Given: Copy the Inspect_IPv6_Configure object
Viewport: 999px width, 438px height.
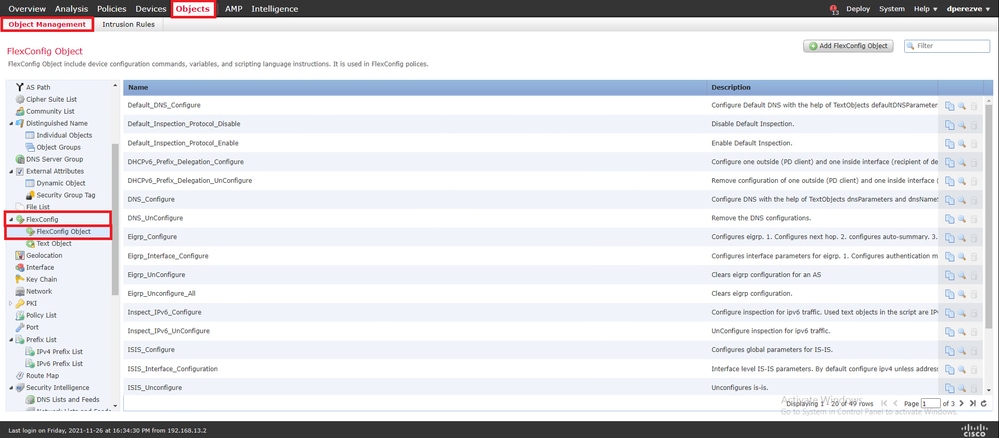Looking at the screenshot, I should point(949,313).
